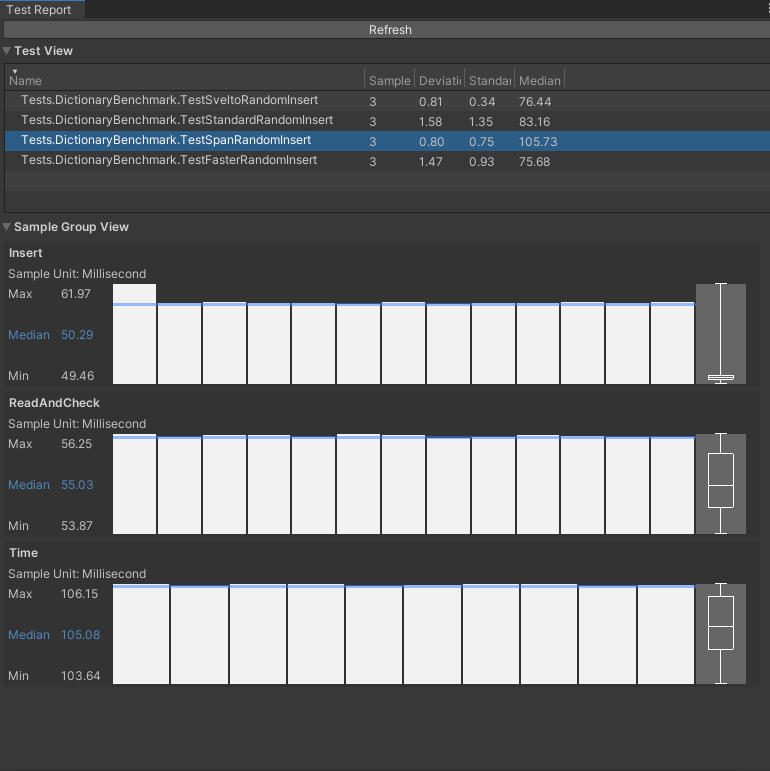Click first bar in the Time chart
This screenshot has height=771, width=770.
click(141, 634)
